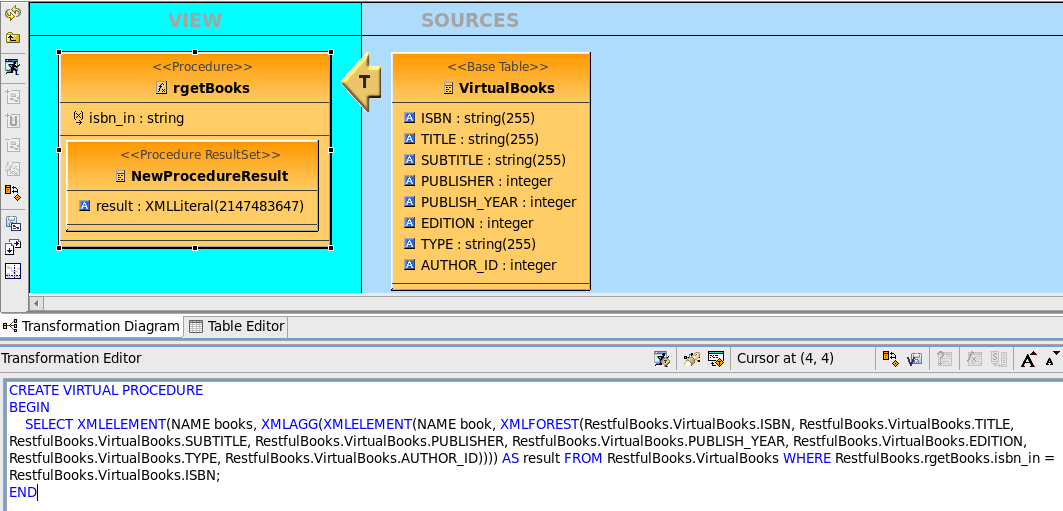Select the Transformation Diagram tab
1063x511 pixels.
[x=92, y=326]
